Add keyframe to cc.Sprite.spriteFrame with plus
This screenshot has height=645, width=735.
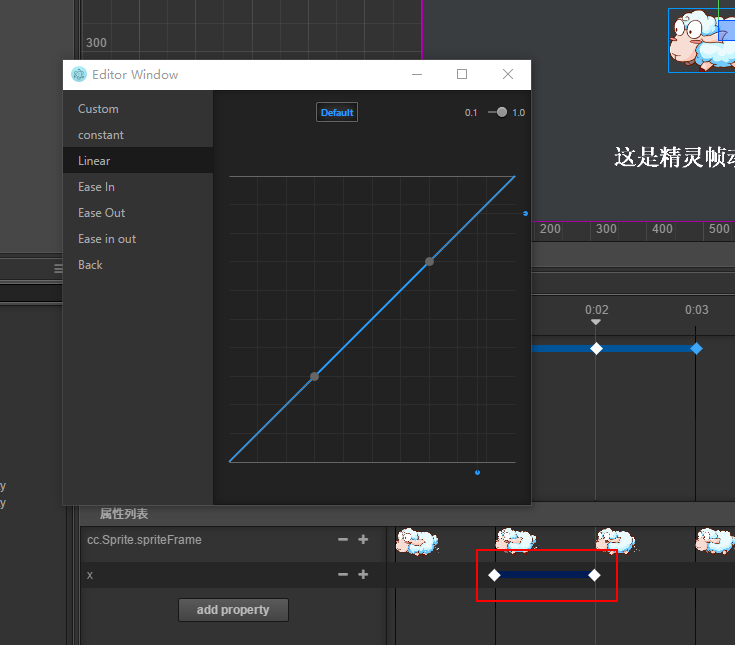point(363,540)
